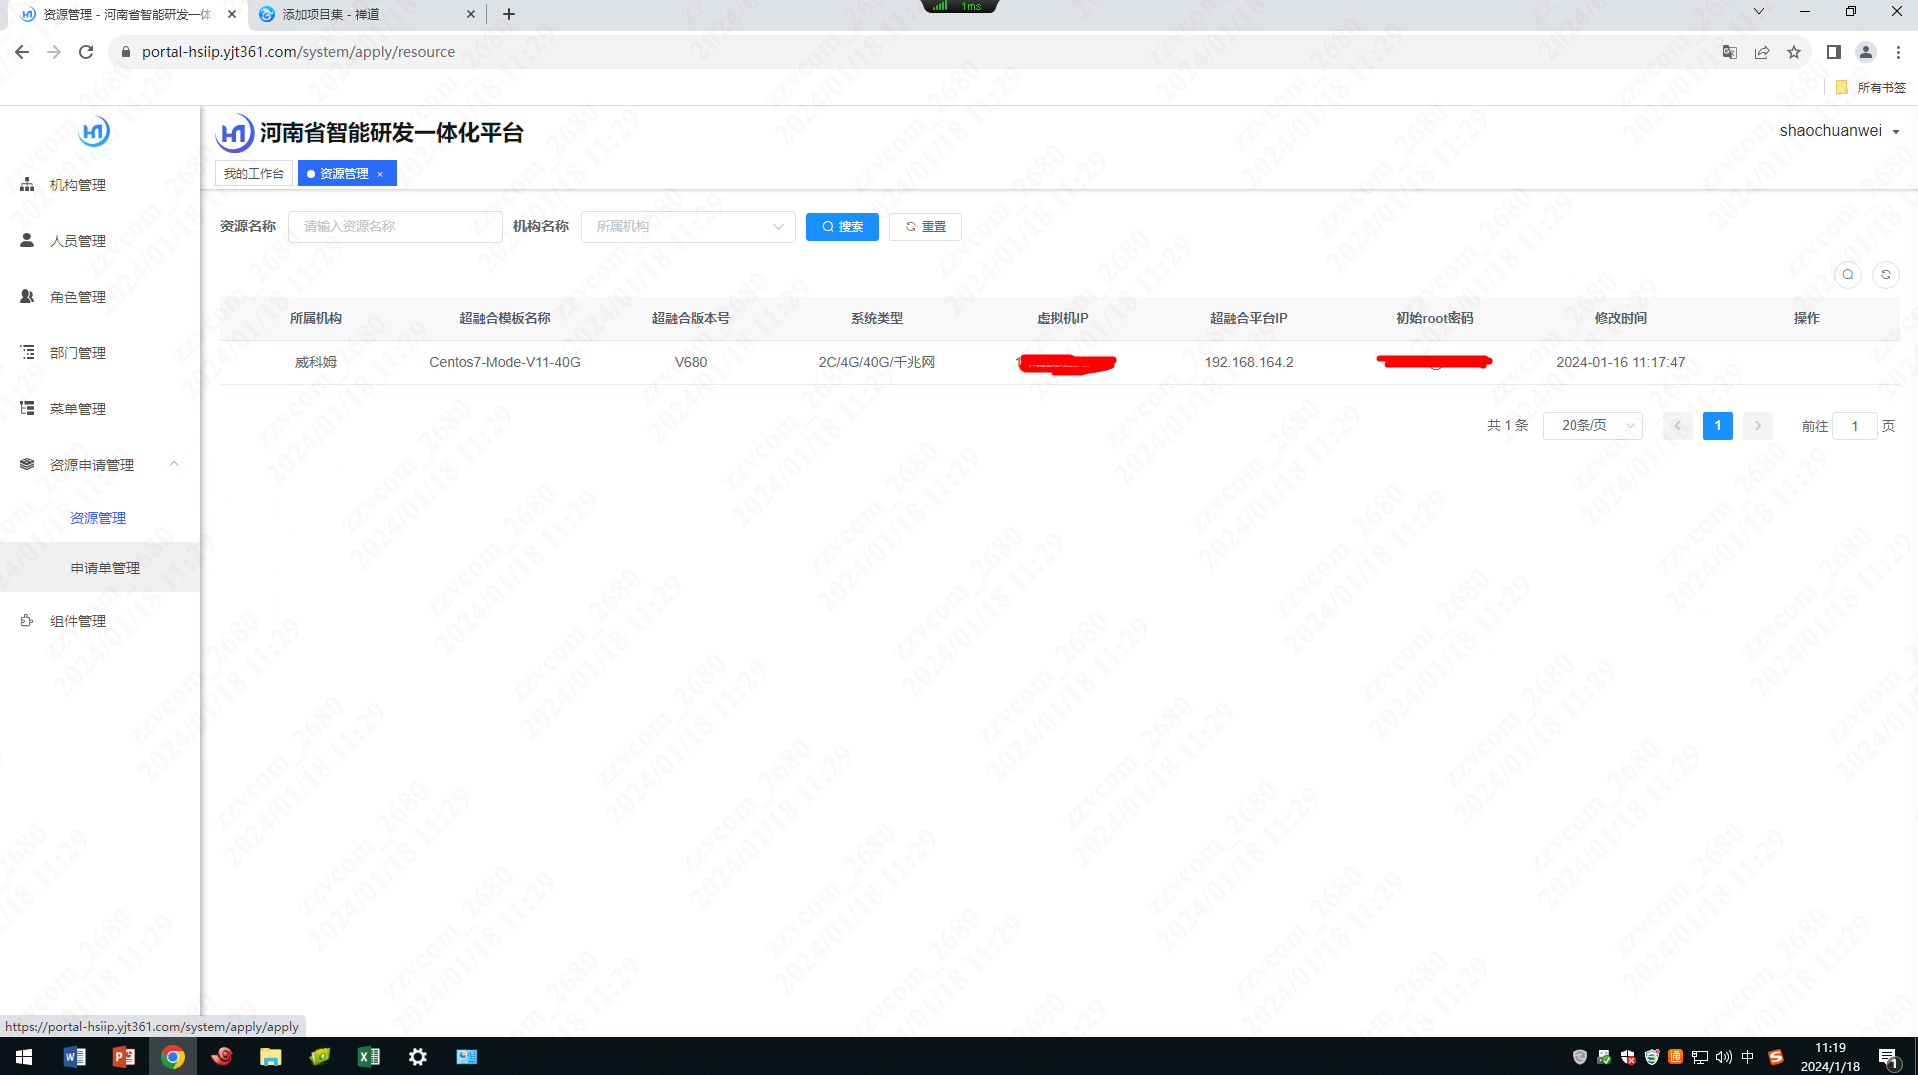Click the 人员管理 person icon

point(27,240)
